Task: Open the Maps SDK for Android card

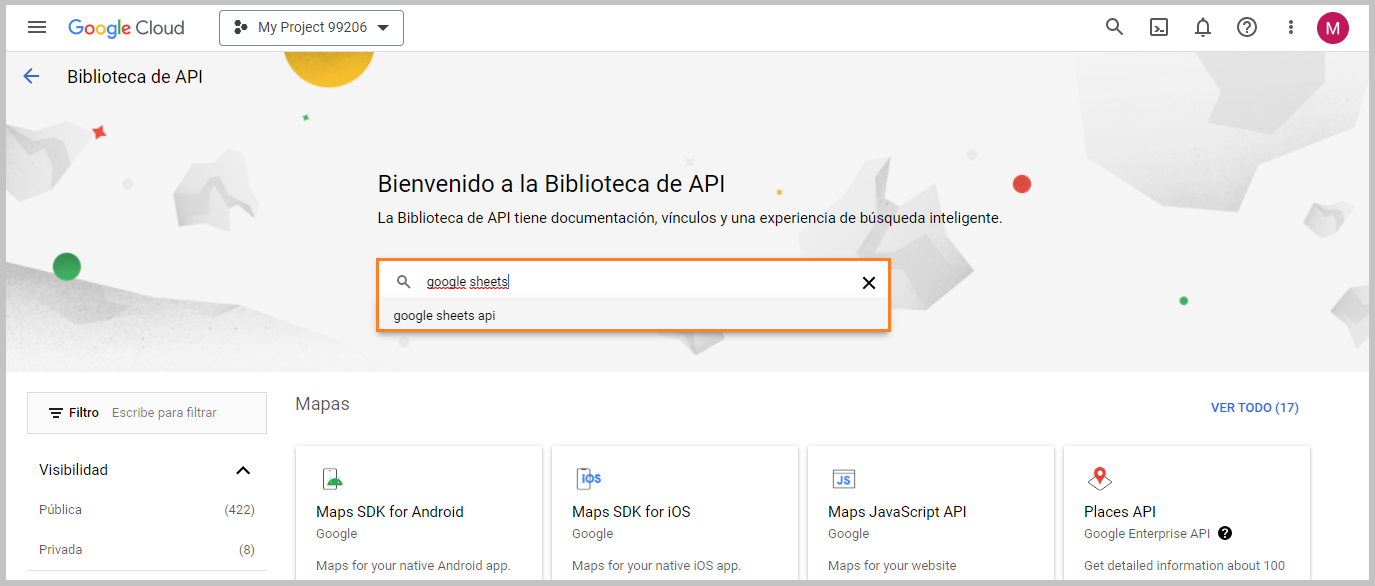Action: [419, 513]
